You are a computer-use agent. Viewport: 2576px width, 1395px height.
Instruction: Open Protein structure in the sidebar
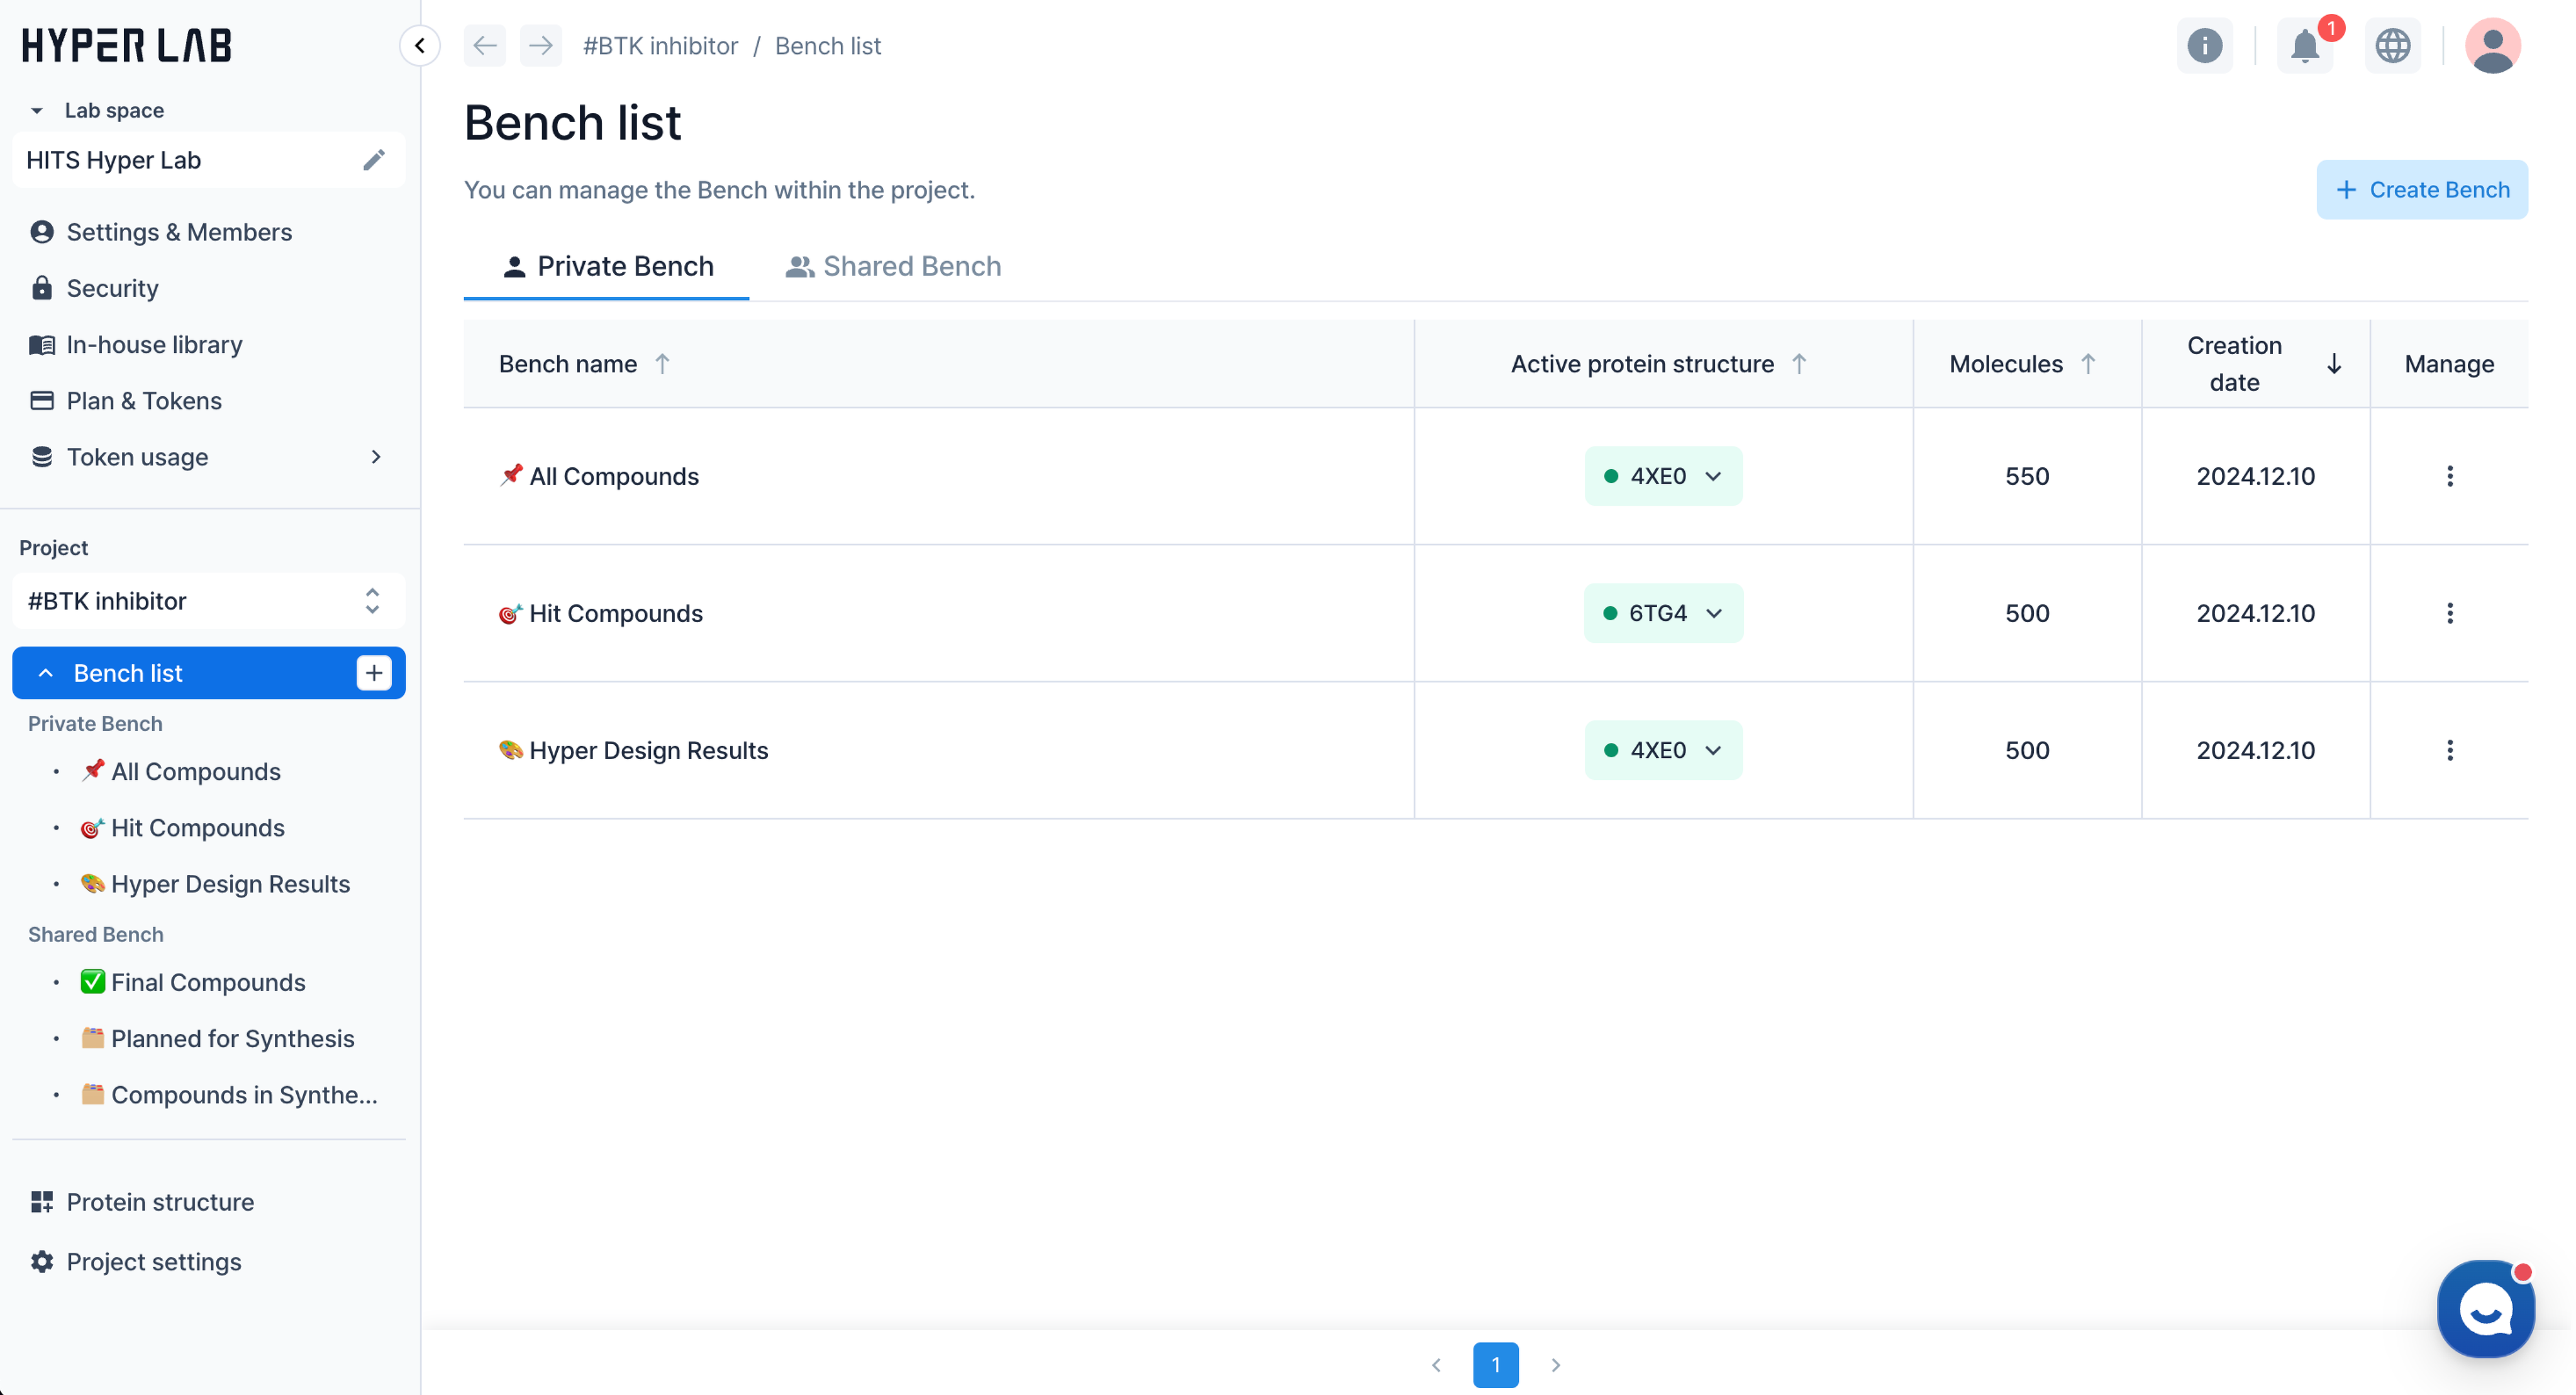tap(160, 1202)
